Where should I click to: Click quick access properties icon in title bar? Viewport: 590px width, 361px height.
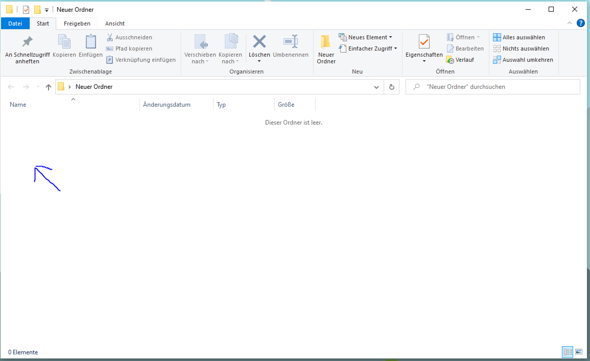pyautogui.click(x=26, y=9)
